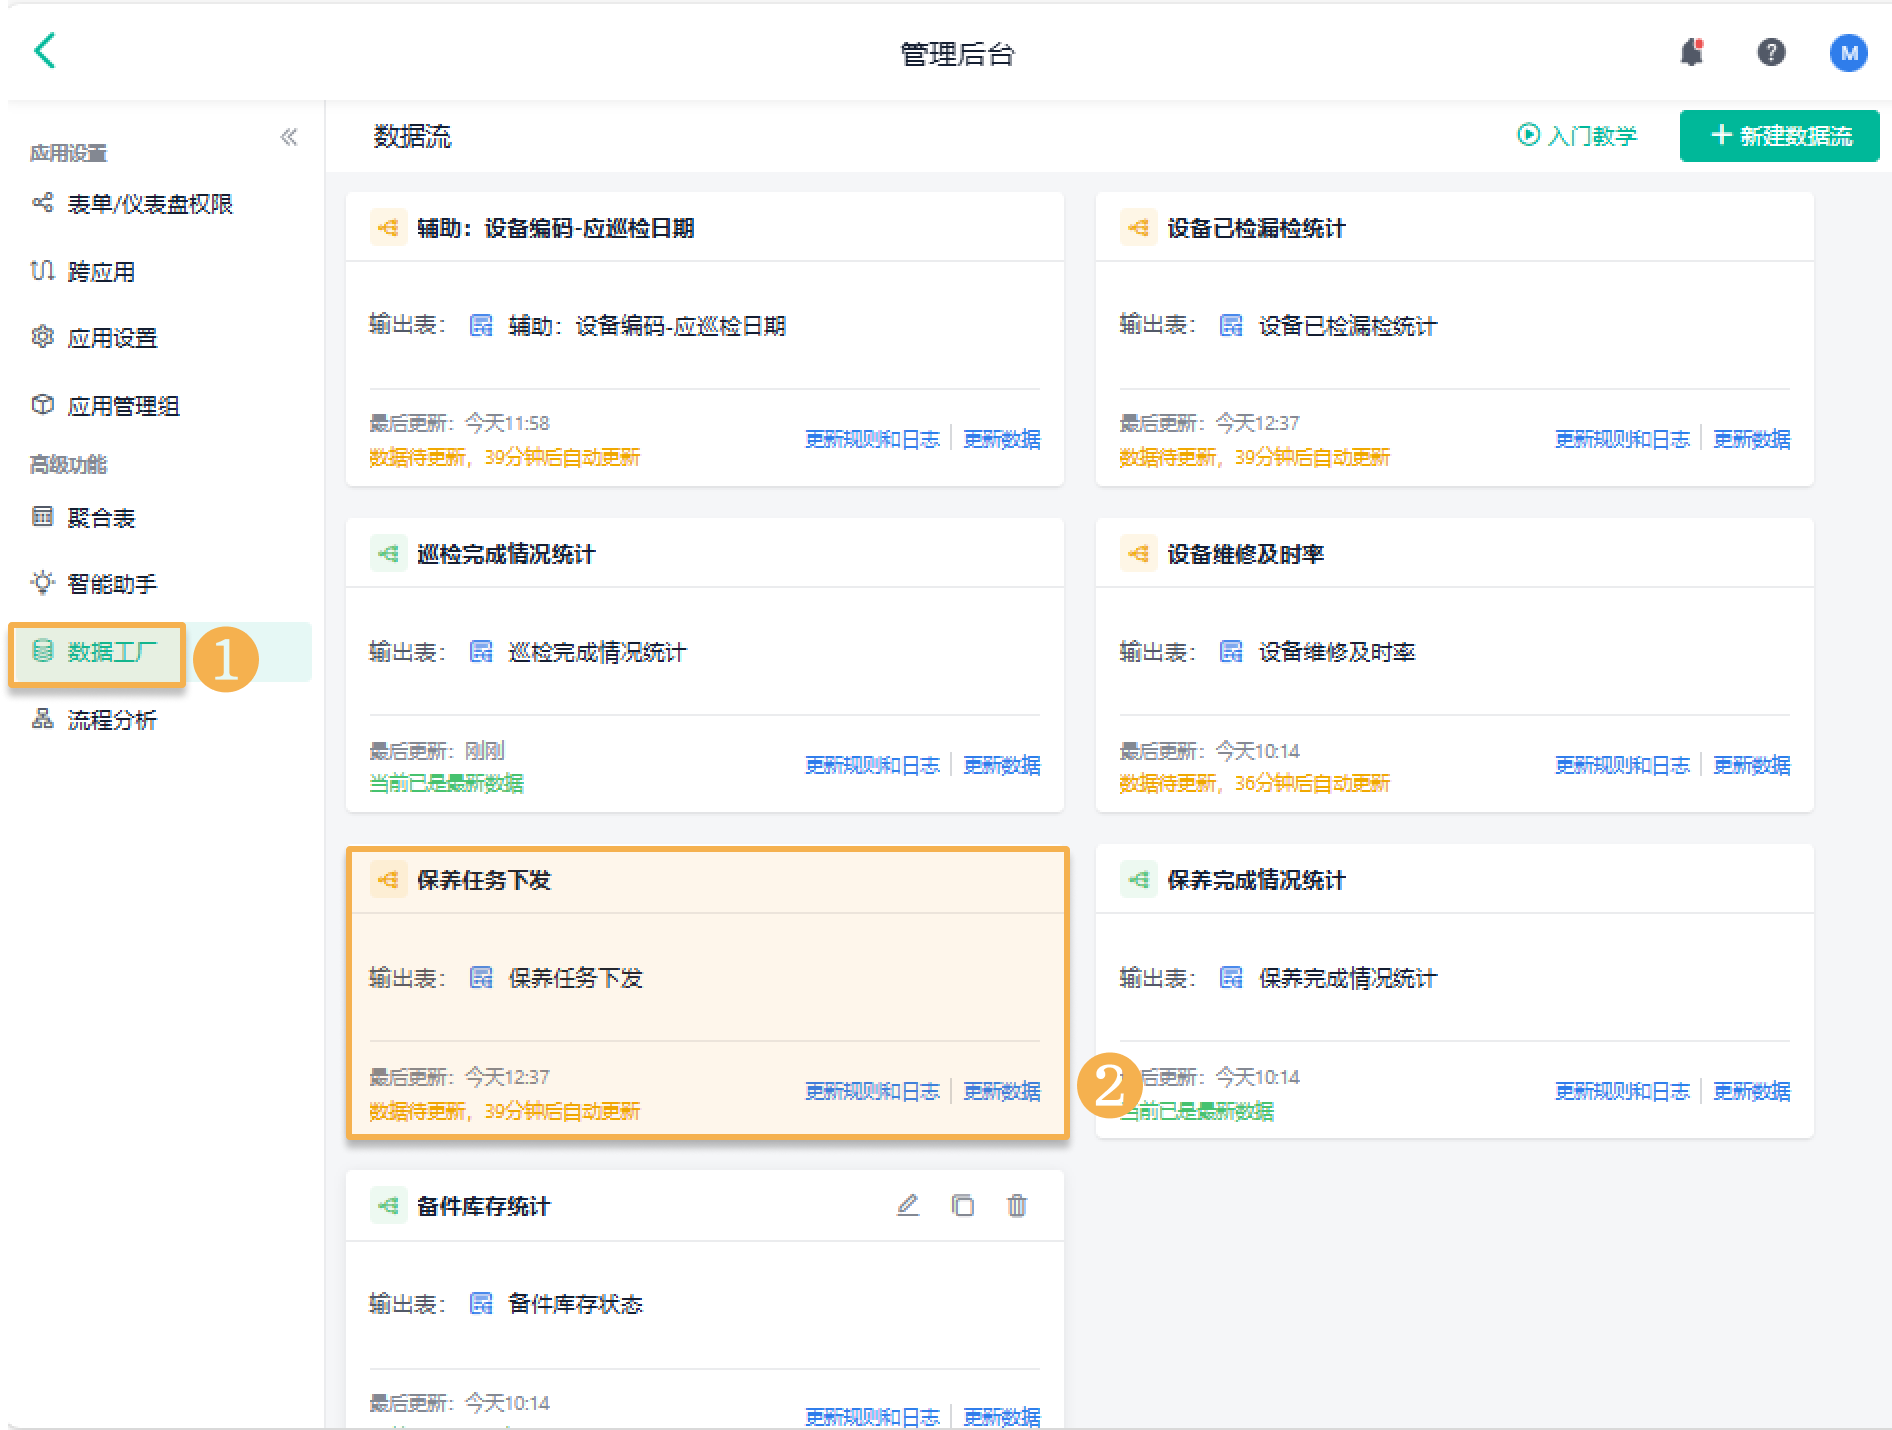1892x1430 pixels.
Task: Open the notification bell icon
Action: (1692, 52)
